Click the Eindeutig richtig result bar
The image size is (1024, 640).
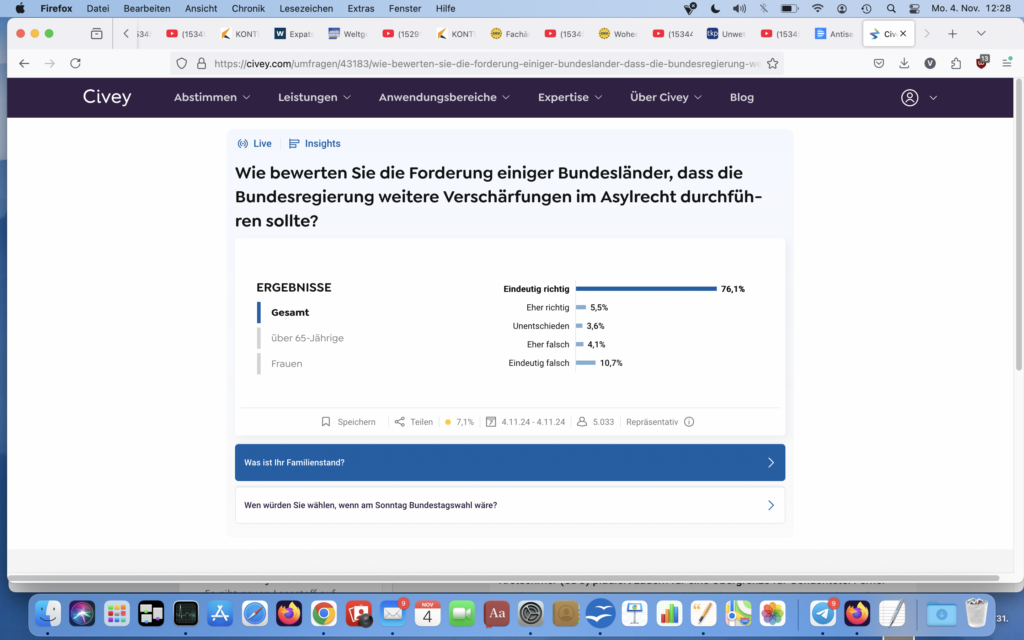pos(645,289)
